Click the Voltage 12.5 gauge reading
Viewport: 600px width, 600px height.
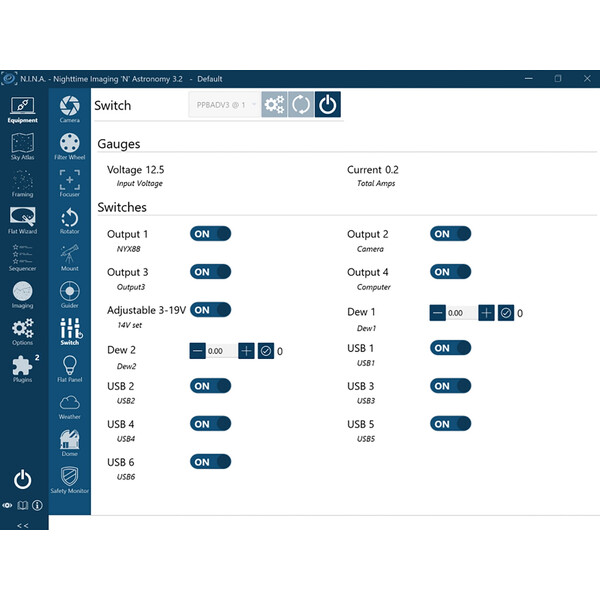[x=135, y=170]
